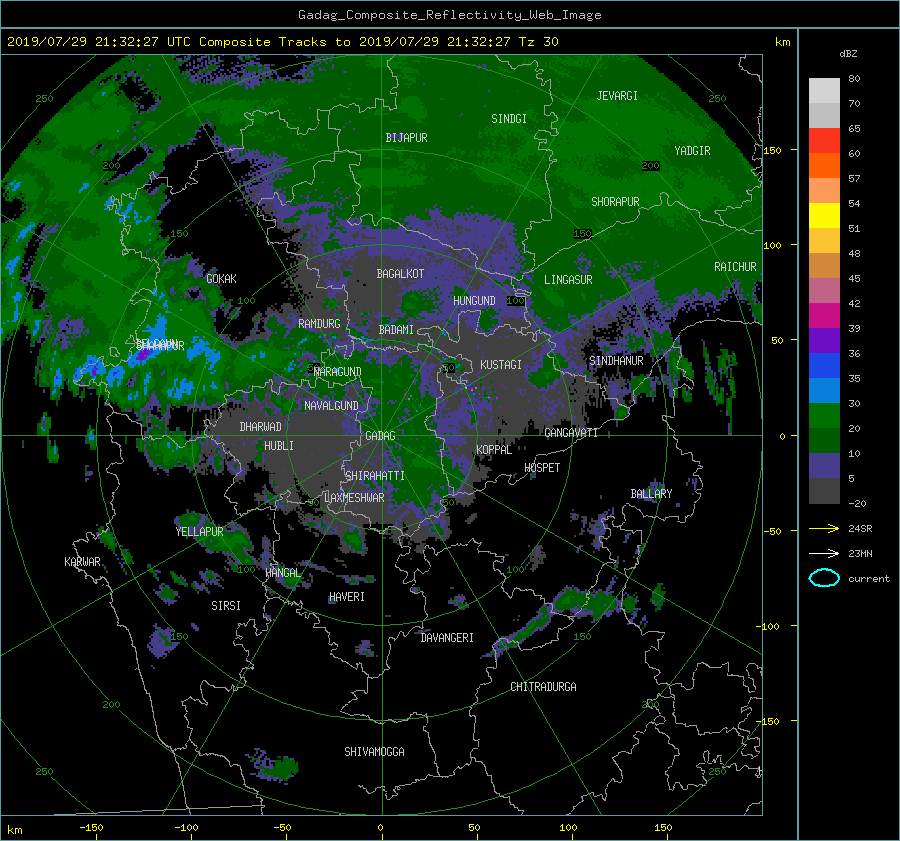900x841 pixels.
Task: Click the LINGASUR city label
Action: [568, 280]
